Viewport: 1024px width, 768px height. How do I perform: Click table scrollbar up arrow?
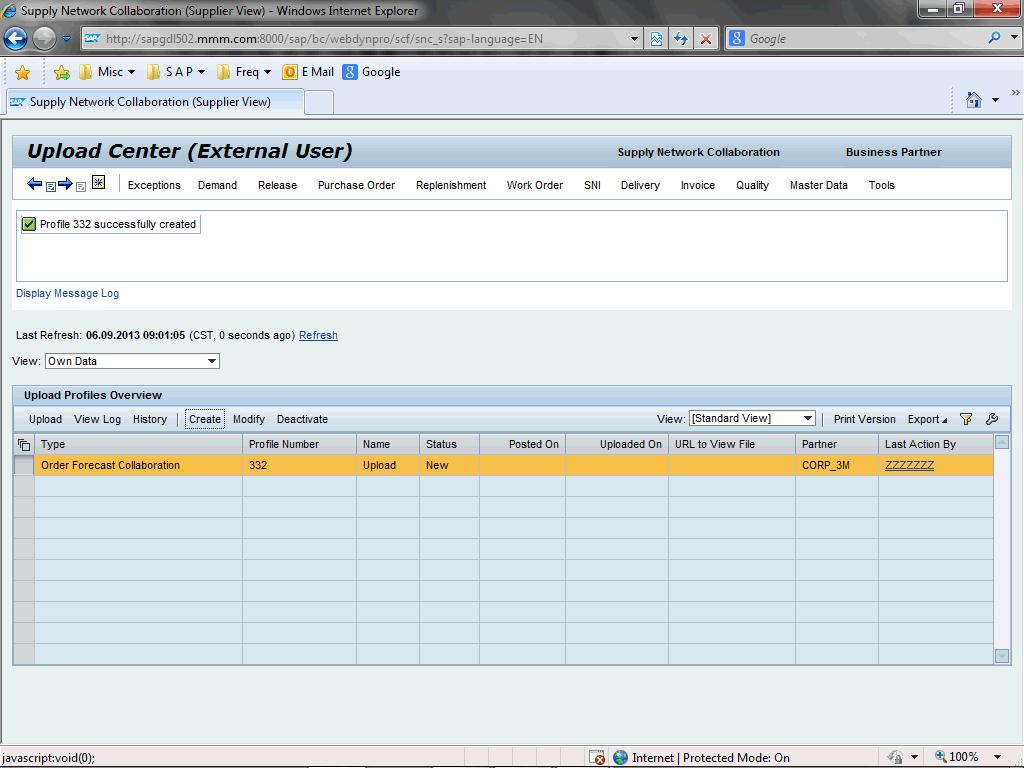click(x=1002, y=443)
